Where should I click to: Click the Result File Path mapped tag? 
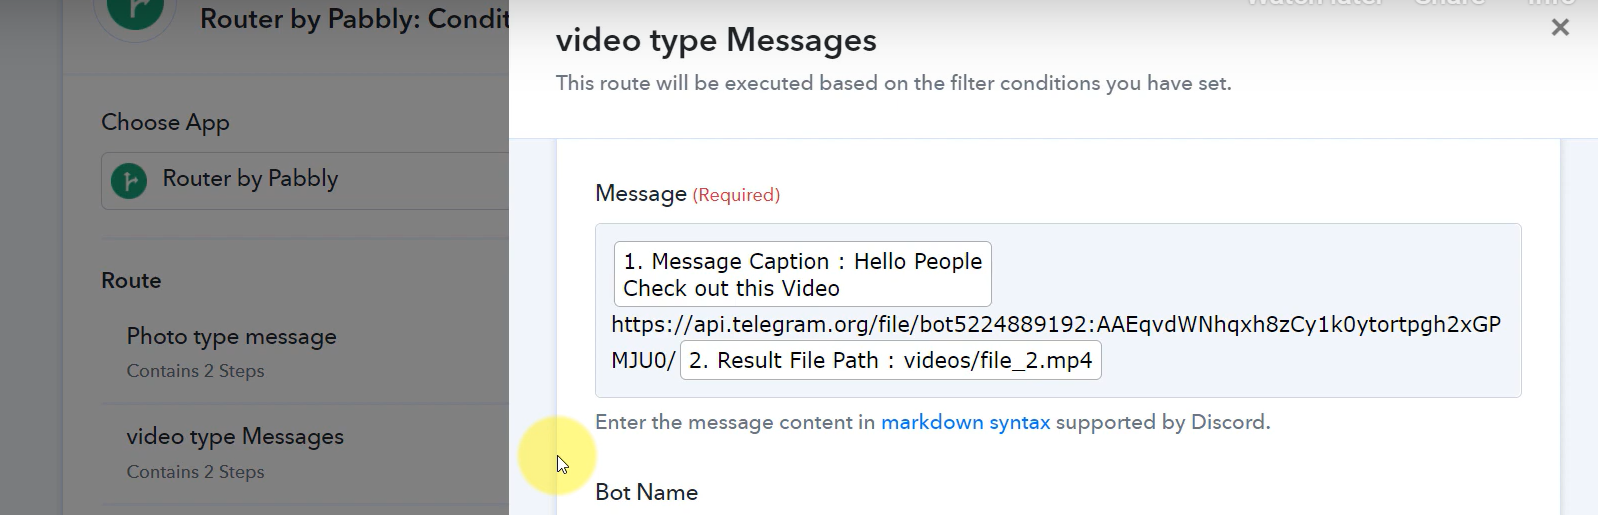tap(890, 360)
